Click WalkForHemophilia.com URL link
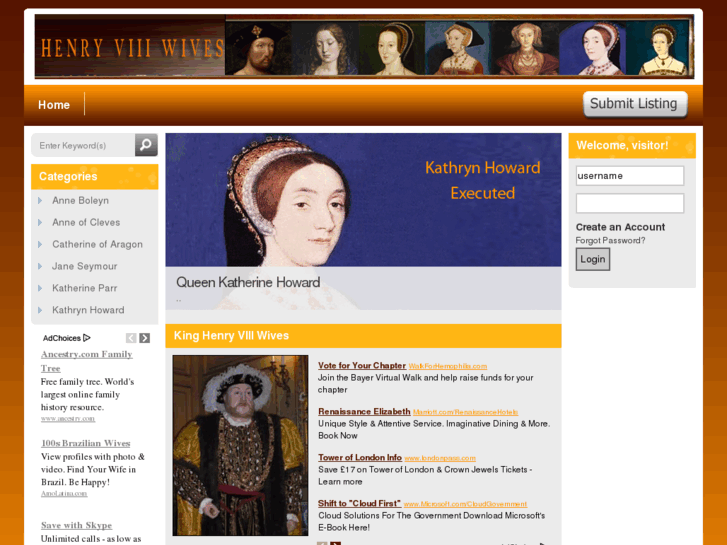Image resolution: width=727 pixels, height=545 pixels. 448,366
